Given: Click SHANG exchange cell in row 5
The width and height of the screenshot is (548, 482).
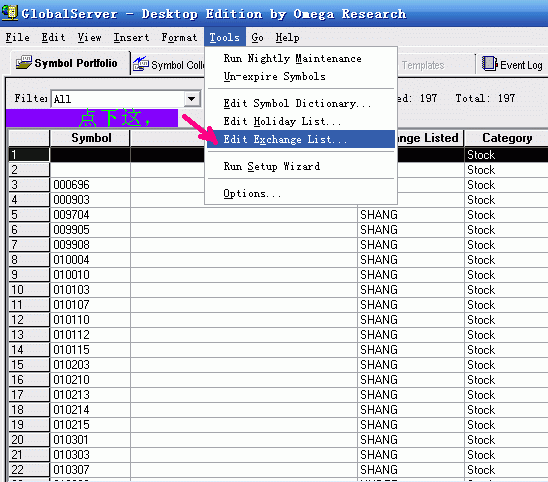Looking at the screenshot, I should click(x=411, y=215).
